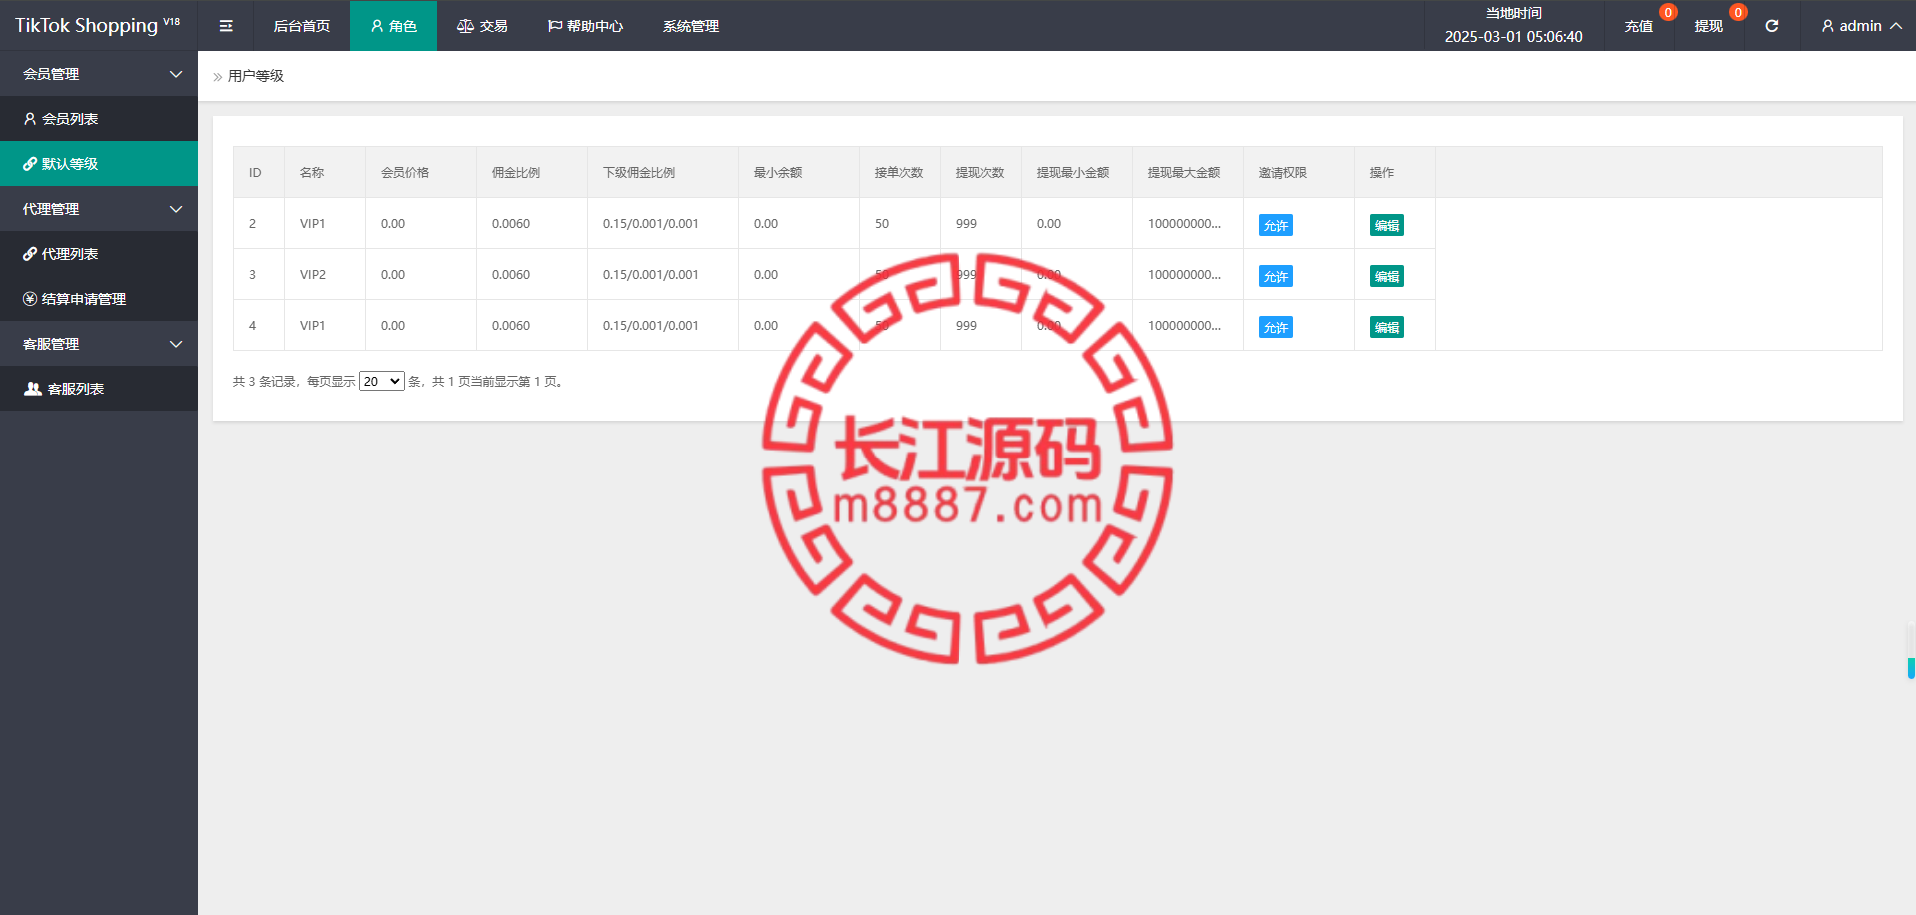This screenshot has height=915, width=1916.
Task: Open the per-page count dropdown showing 20
Action: 382,381
